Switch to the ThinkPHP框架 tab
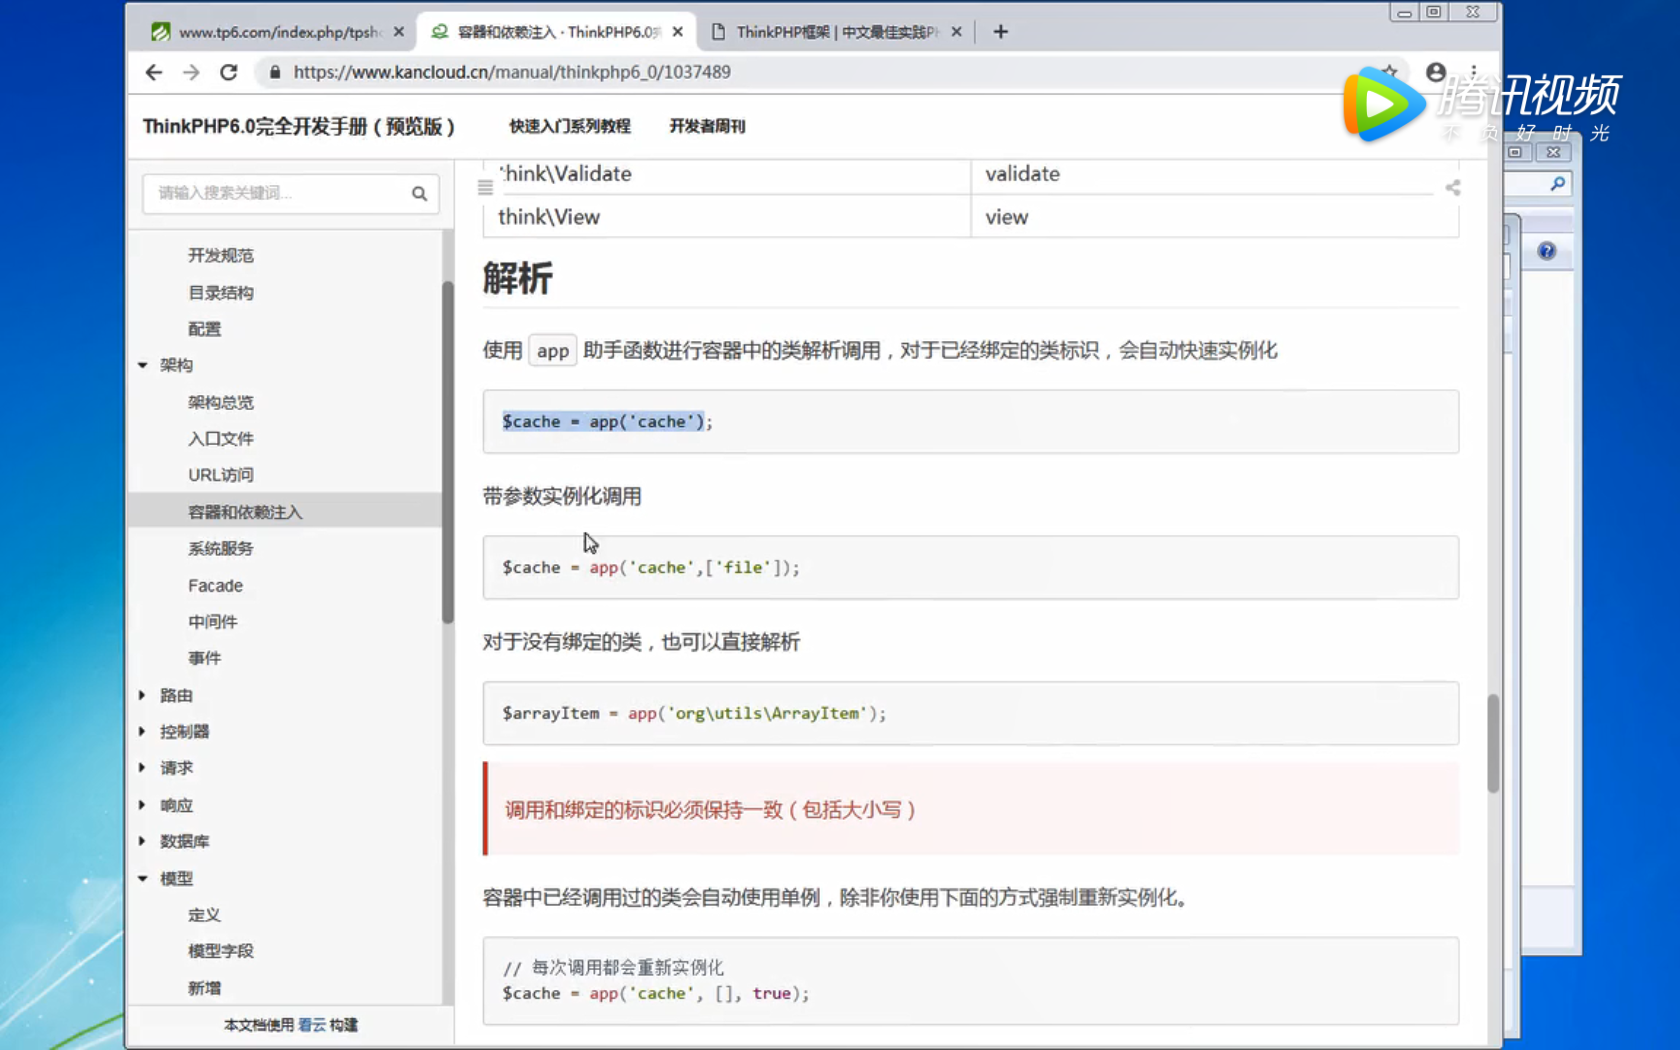 point(836,32)
